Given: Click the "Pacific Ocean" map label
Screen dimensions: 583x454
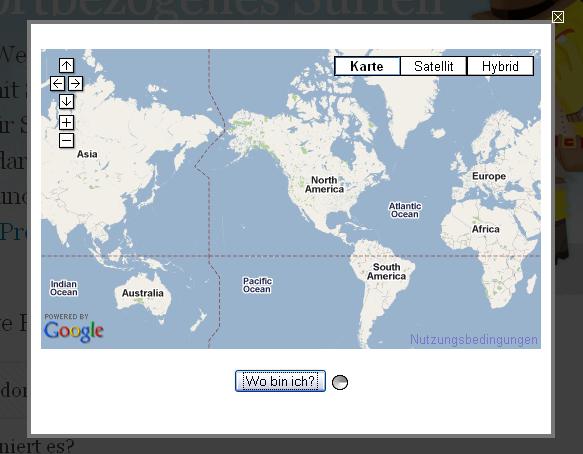Looking at the screenshot, I should pos(257,285).
